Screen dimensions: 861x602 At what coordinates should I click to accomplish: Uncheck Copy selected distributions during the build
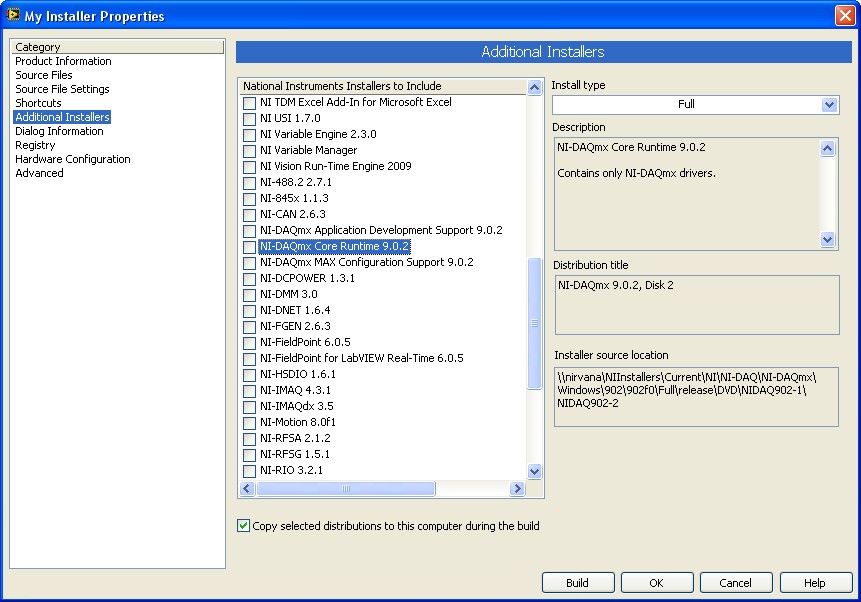tap(243, 526)
